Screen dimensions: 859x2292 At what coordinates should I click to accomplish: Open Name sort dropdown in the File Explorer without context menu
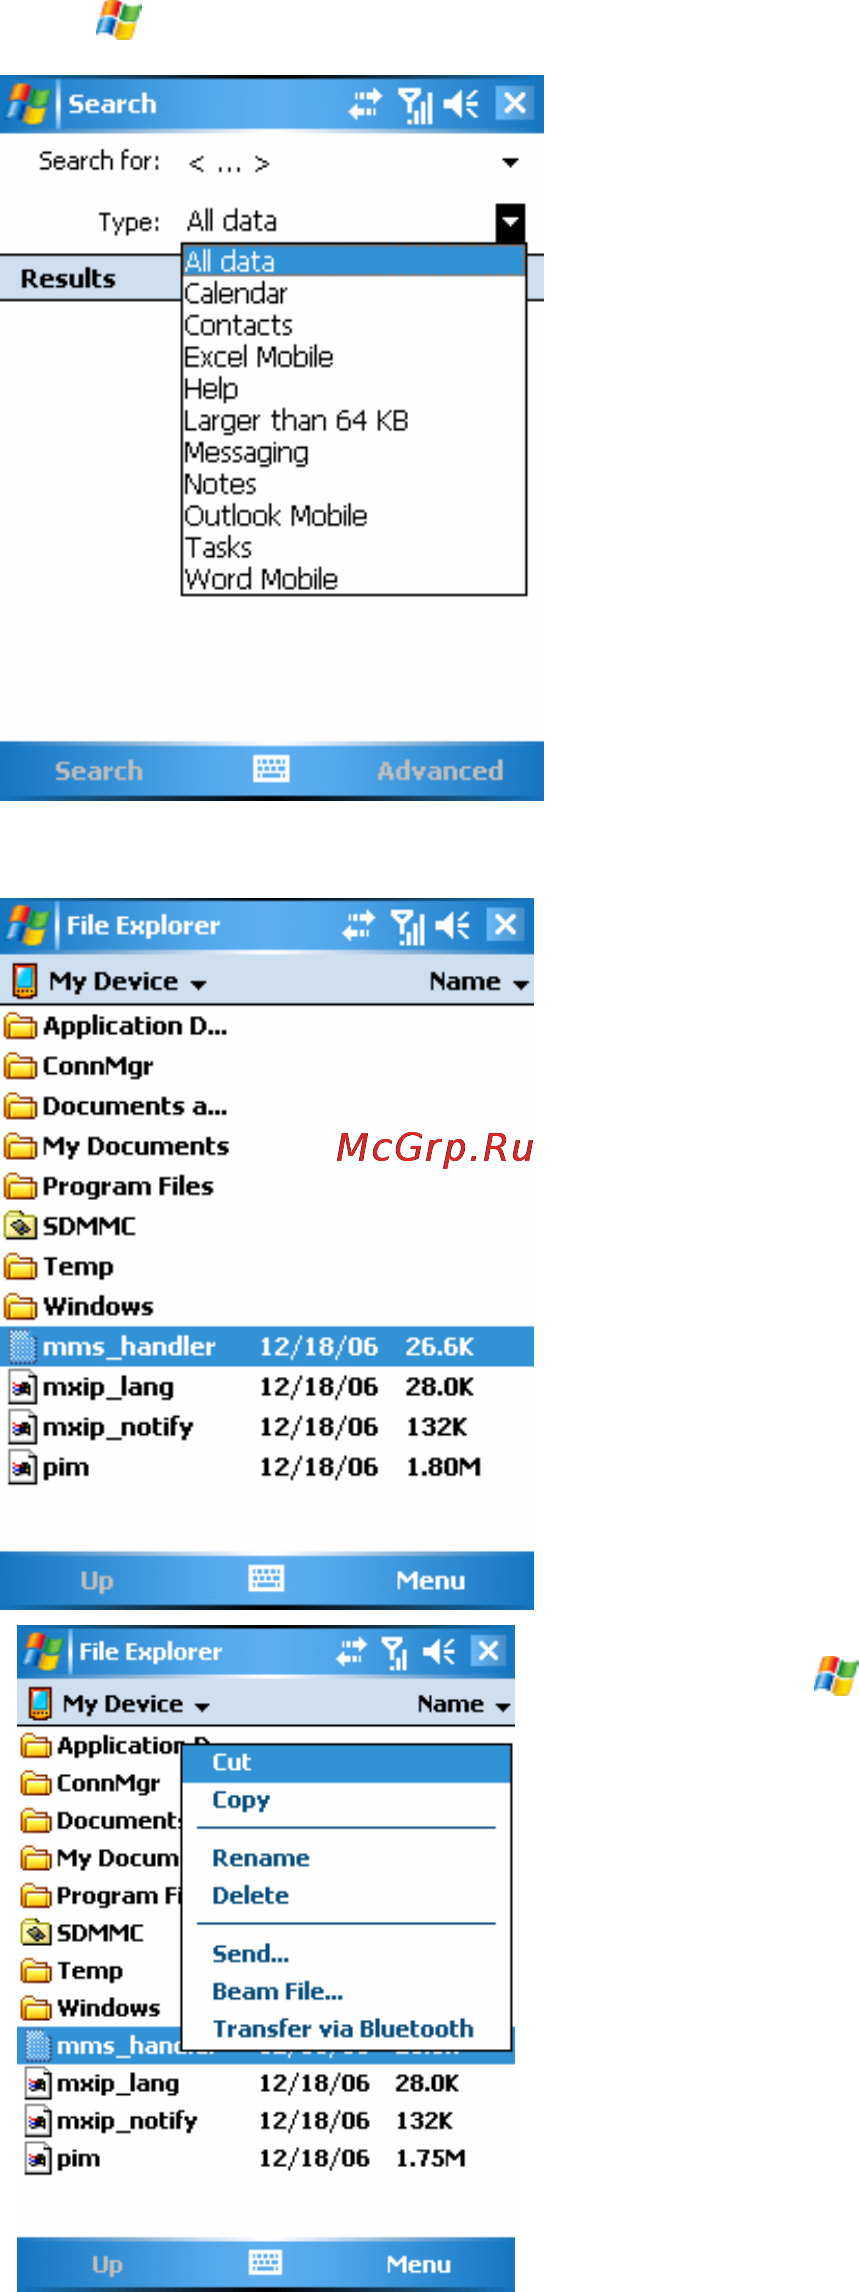[x=478, y=982]
